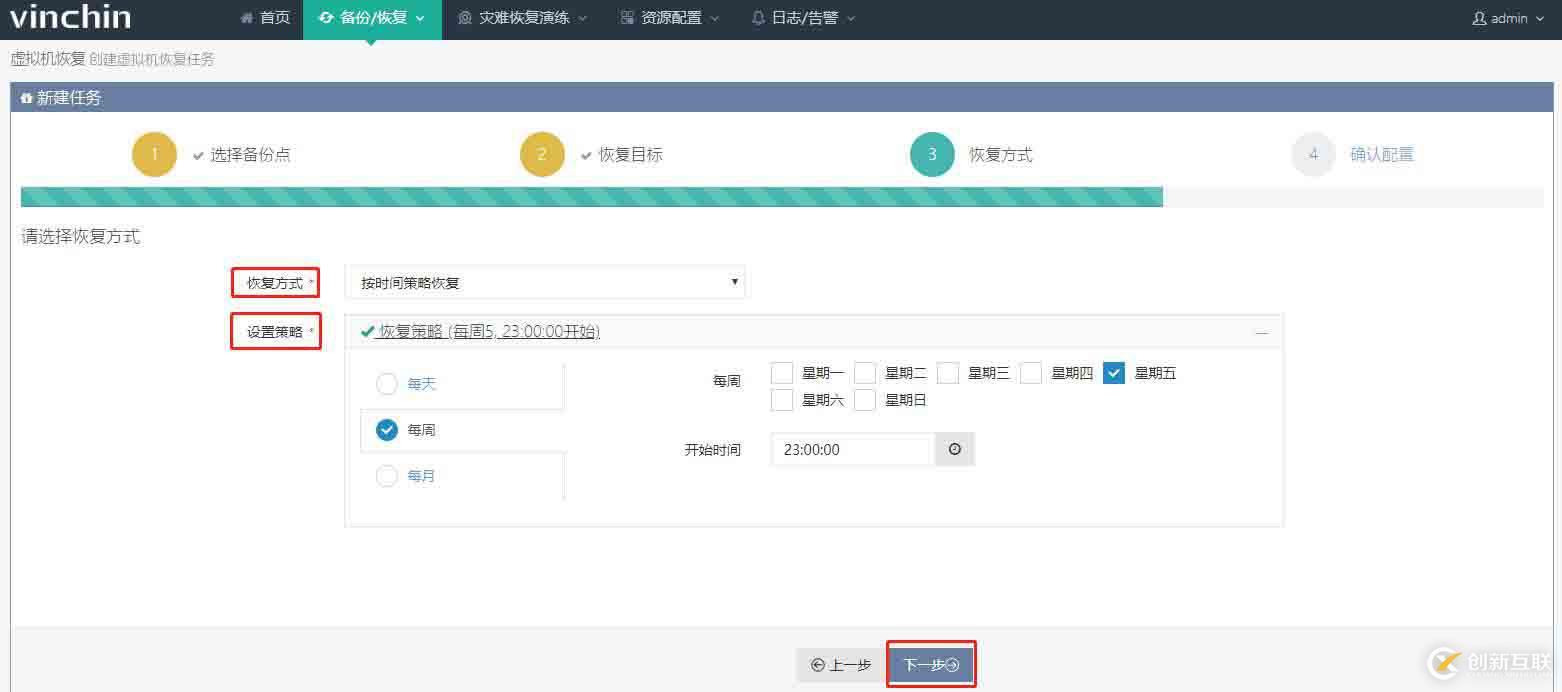Go to step 2 恢复目标
Image resolution: width=1562 pixels, height=692 pixels.
point(542,154)
